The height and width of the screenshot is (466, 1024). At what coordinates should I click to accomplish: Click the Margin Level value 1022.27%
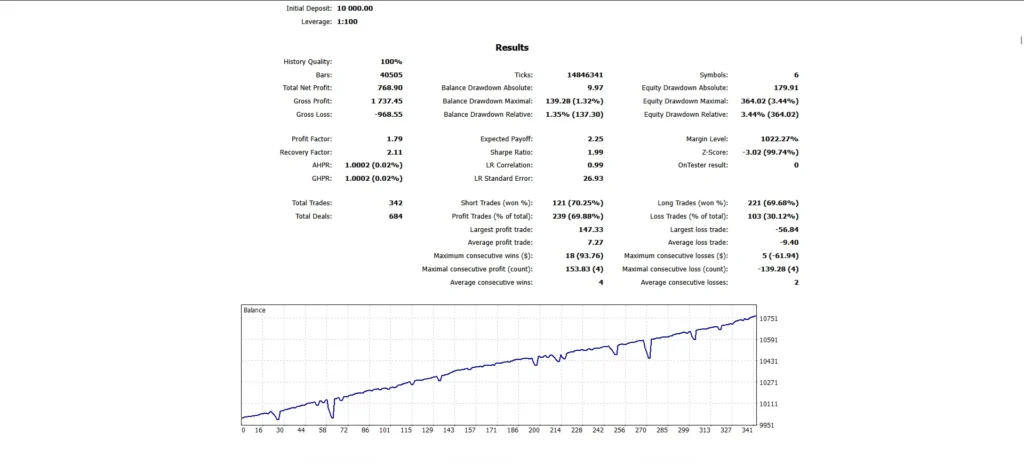coord(780,139)
